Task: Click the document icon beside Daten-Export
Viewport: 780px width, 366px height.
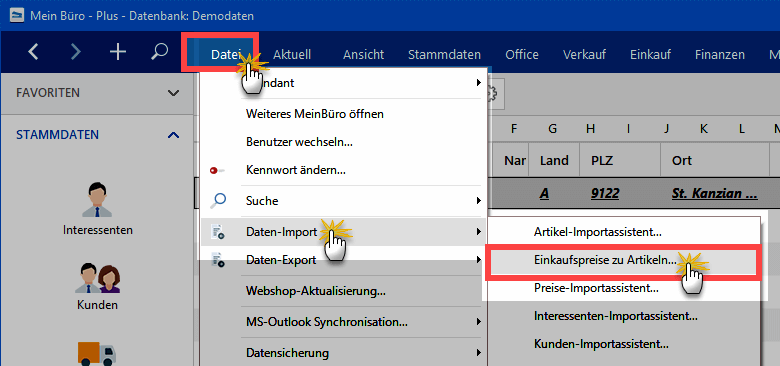Action: (x=218, y=260)
